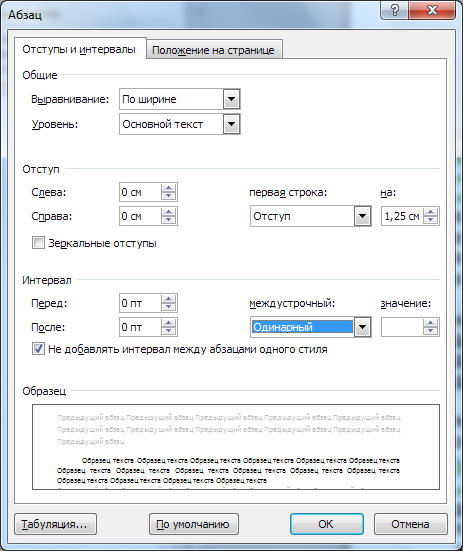The image size is (463, 551).
Task: Confirm with the OK button
Action: pyautogui.click(x=327, y=524)
